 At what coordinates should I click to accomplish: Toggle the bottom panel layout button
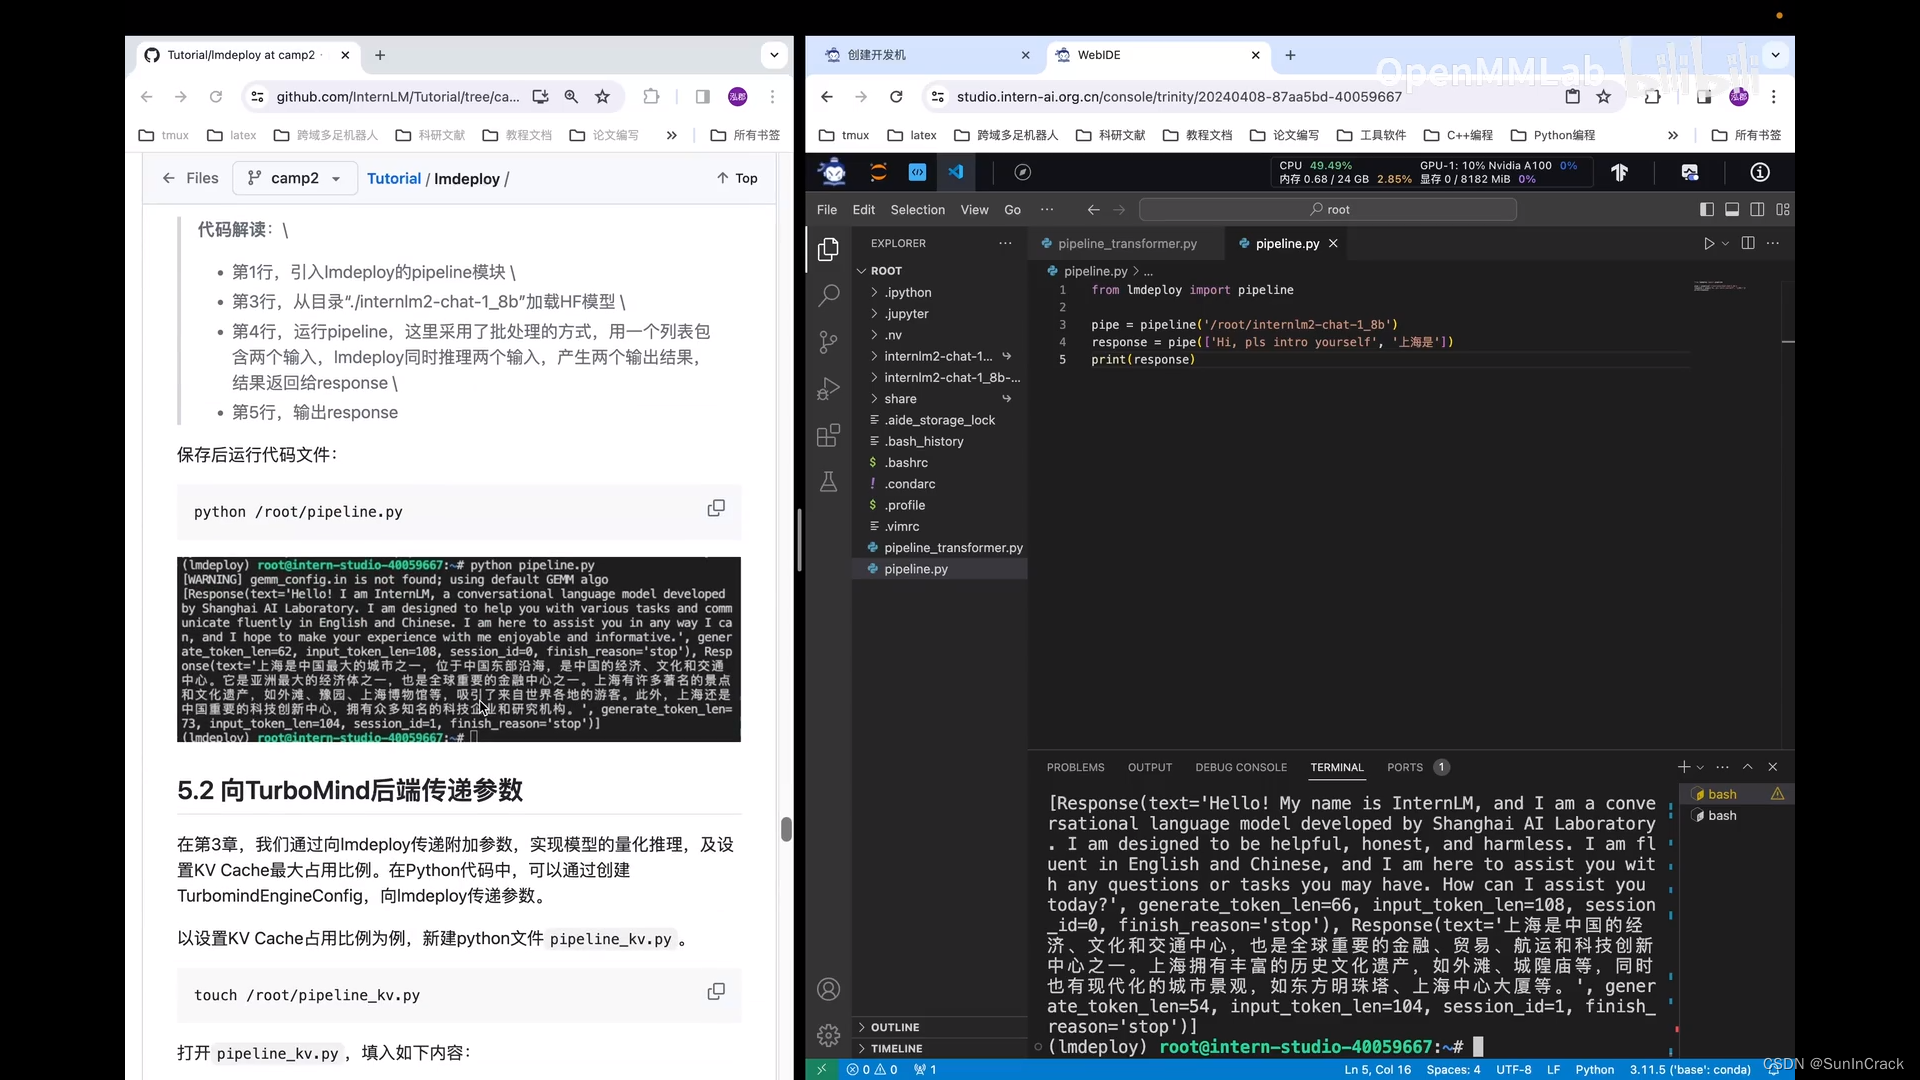1732,209
